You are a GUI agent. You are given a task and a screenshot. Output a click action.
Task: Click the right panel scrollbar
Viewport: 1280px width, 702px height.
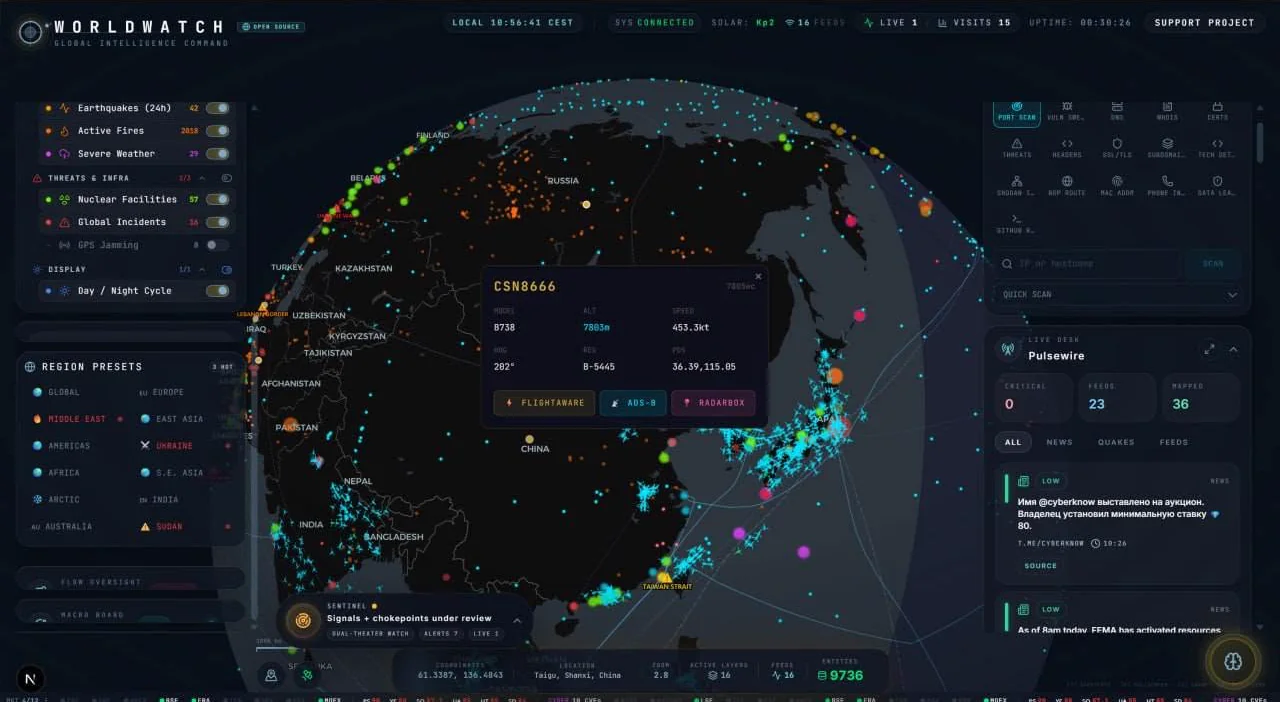click(1258, 142)
